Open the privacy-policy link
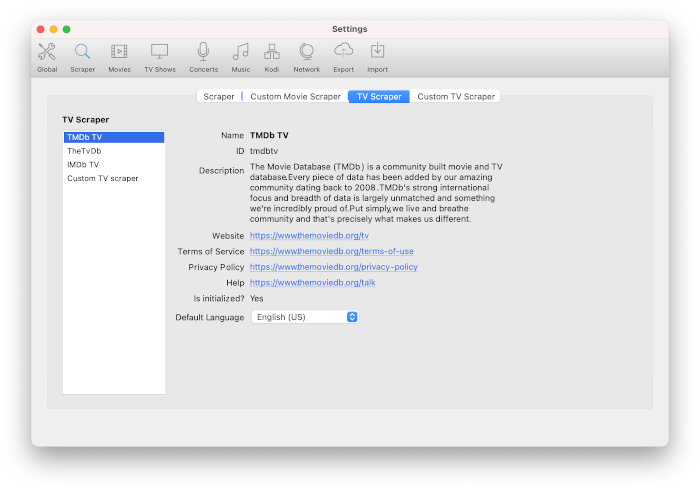 (x=333, y=267)
